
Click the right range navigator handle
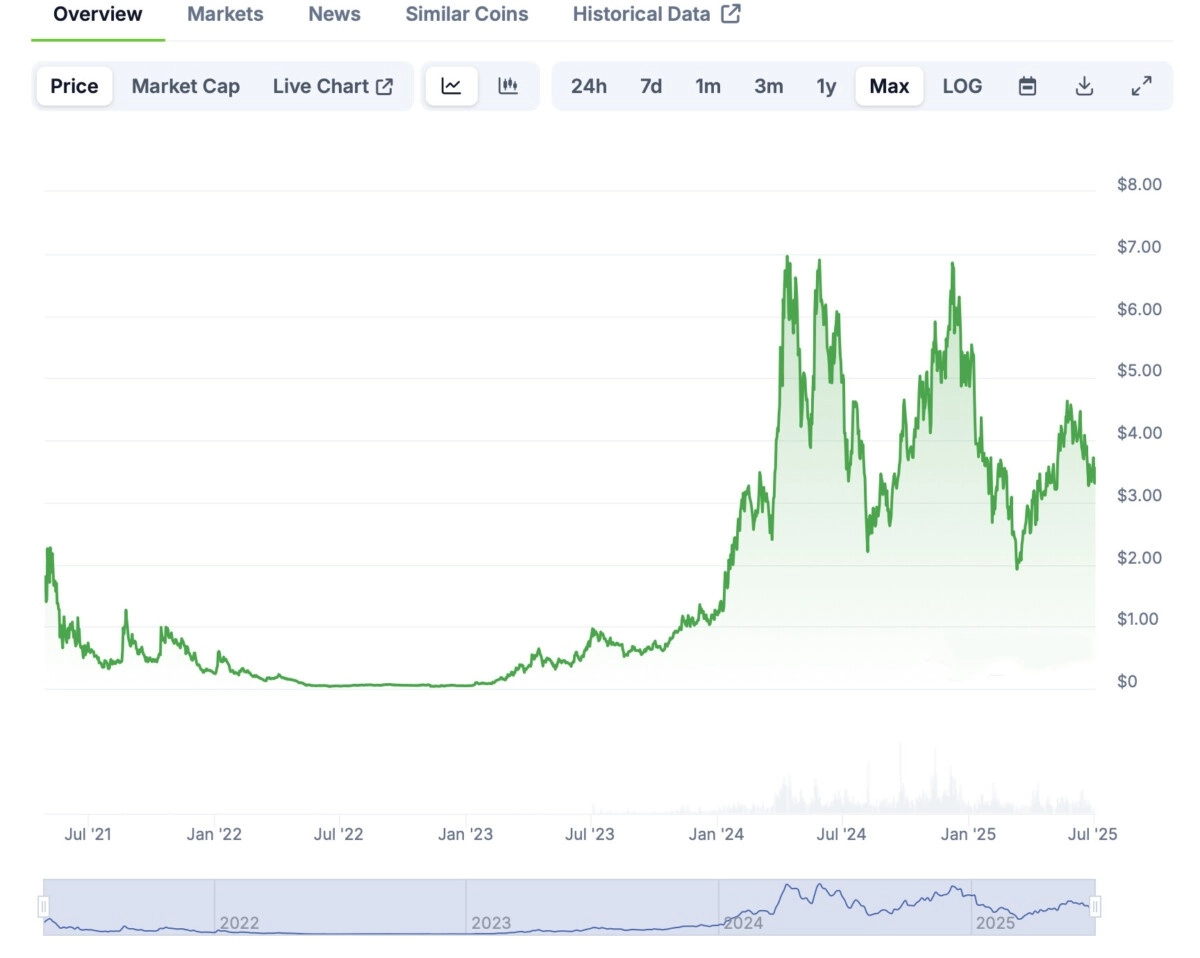1096,907
